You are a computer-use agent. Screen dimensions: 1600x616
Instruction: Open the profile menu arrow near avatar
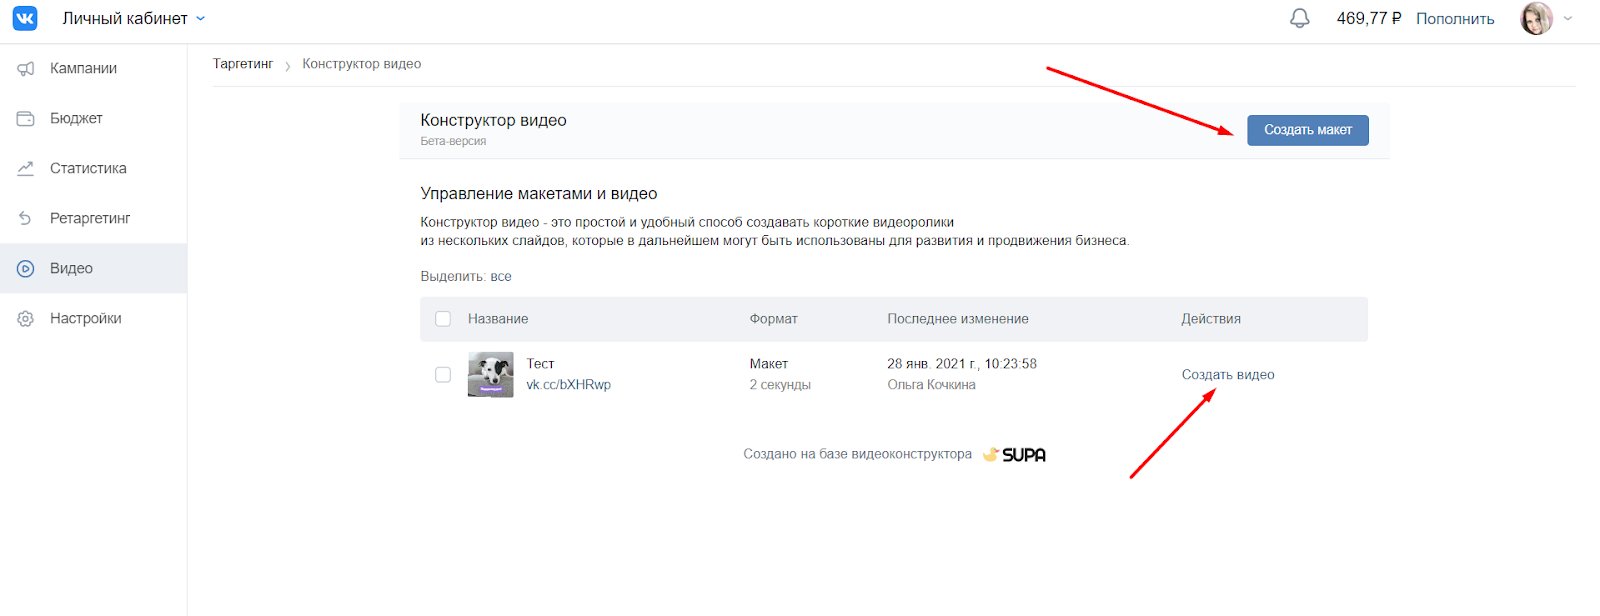[1568, 18]
